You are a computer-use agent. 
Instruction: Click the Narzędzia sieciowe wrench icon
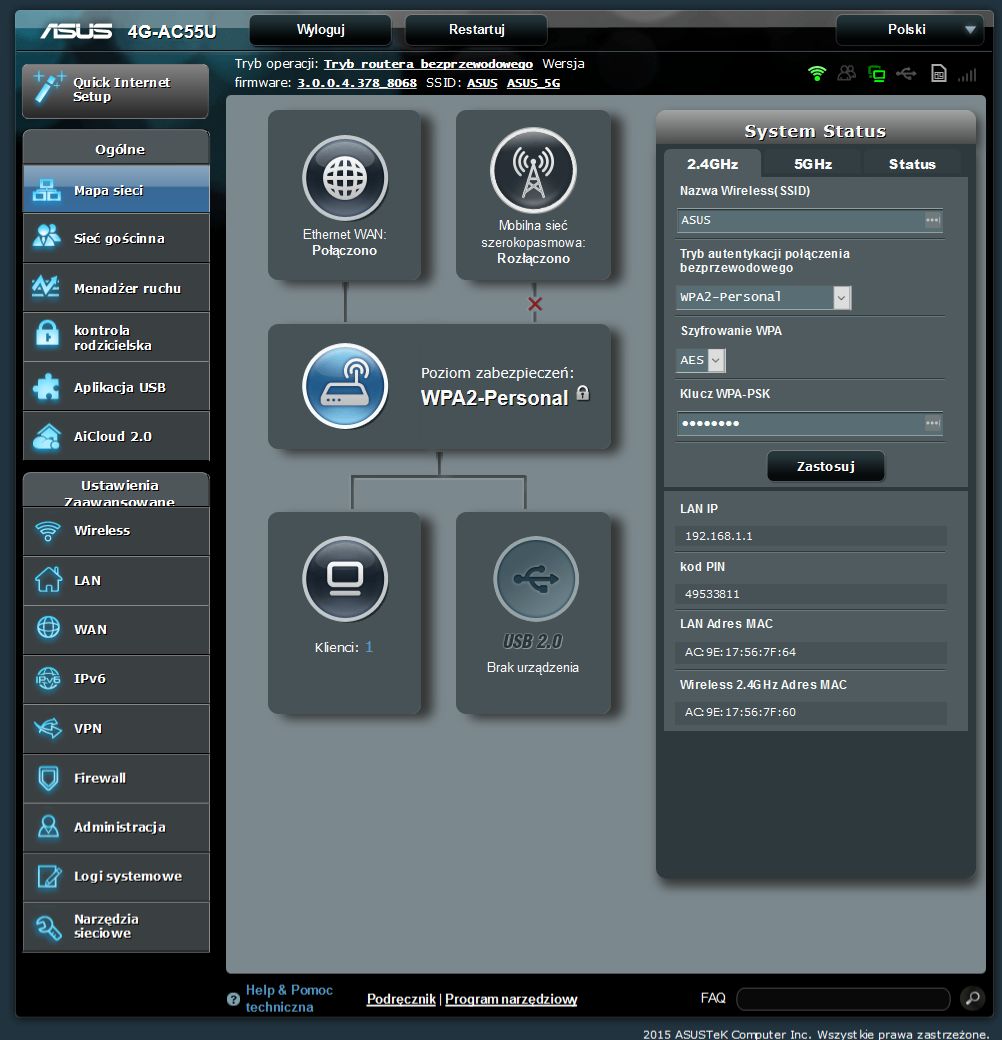[x=48, y=927]
